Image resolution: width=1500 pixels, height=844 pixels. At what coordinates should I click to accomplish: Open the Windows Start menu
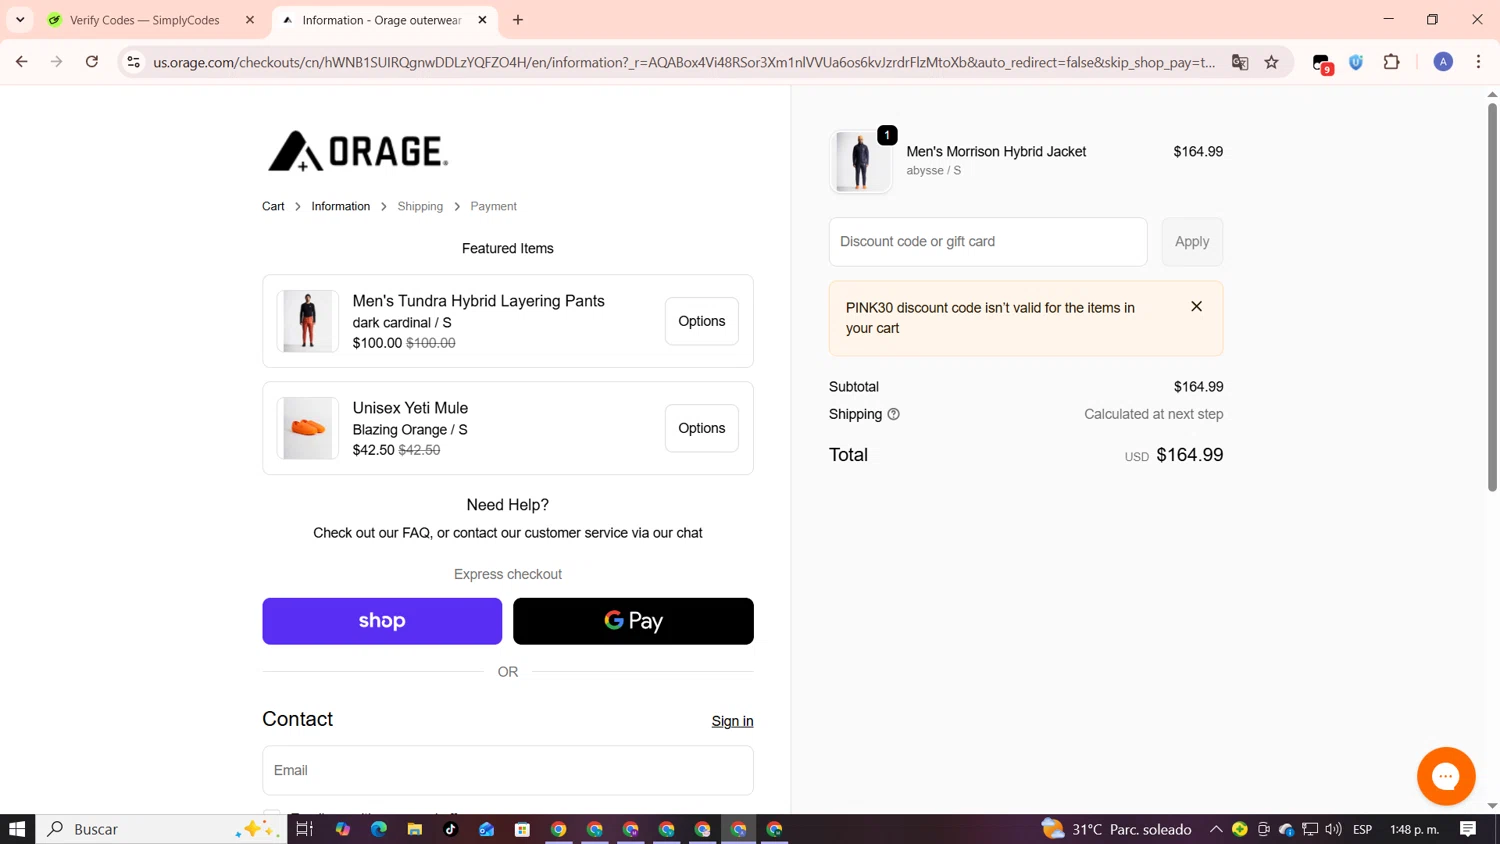point(17,829)
